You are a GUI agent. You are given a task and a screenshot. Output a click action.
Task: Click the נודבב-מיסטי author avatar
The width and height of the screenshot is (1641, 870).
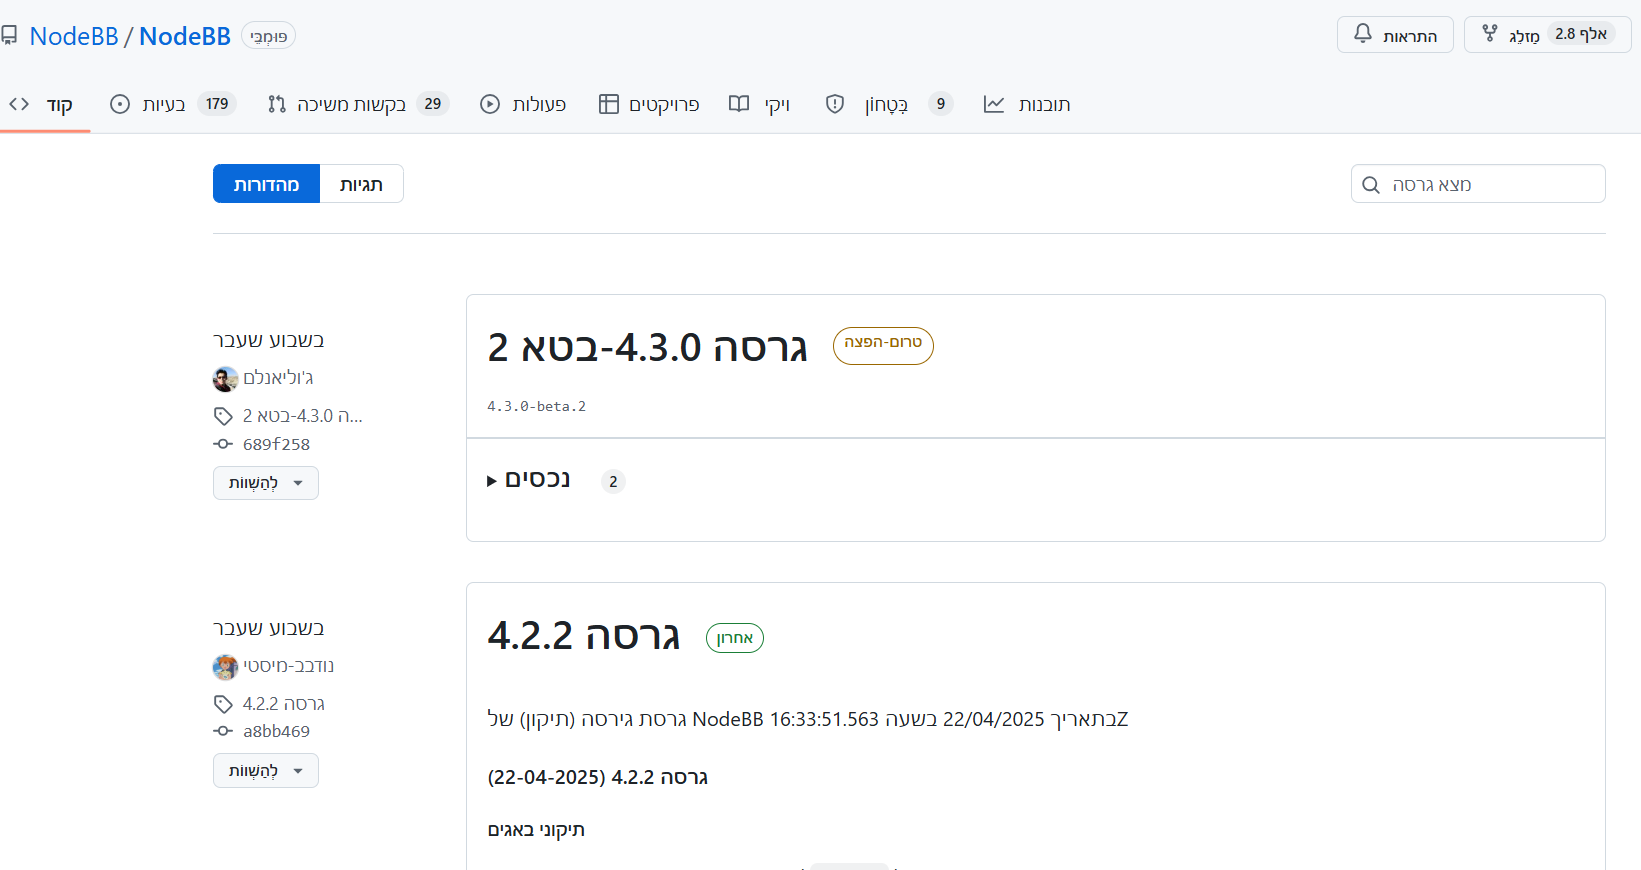click(225, 667)
